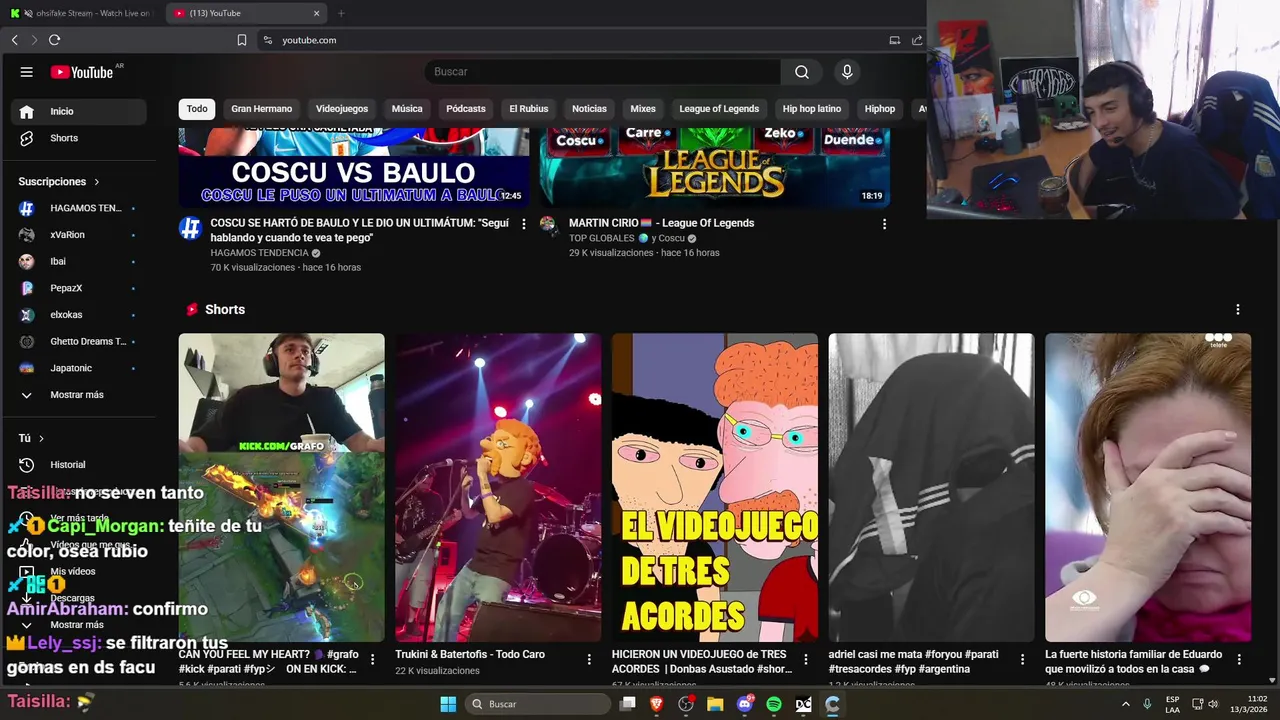Open options for La fuerte historia short
This screenshot has width=1280, height=720.
coord(1239,659)
